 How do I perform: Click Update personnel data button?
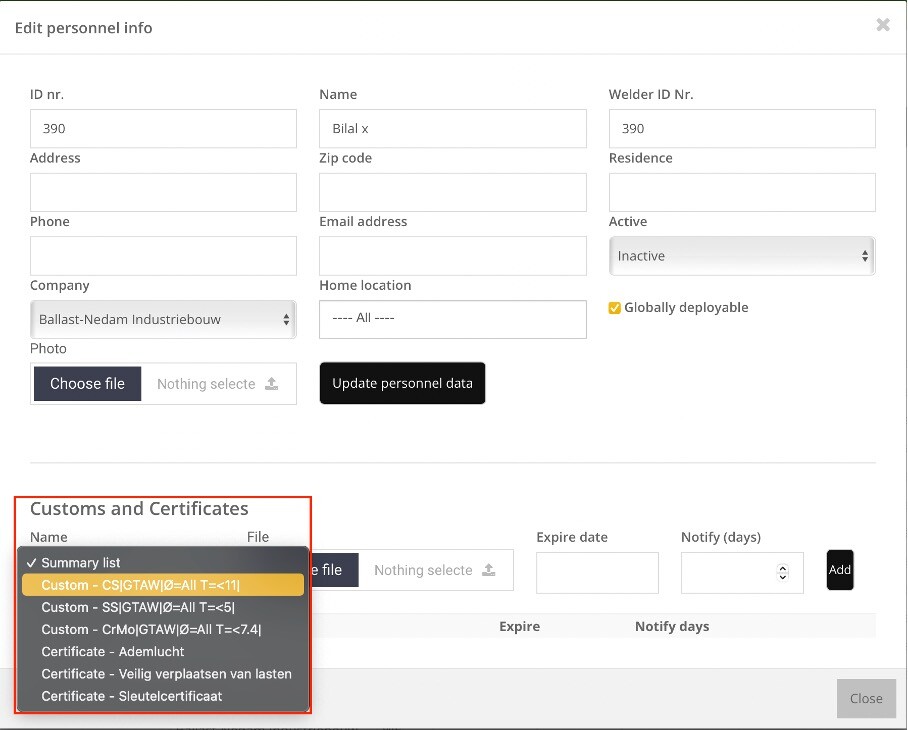click(402, 383)
